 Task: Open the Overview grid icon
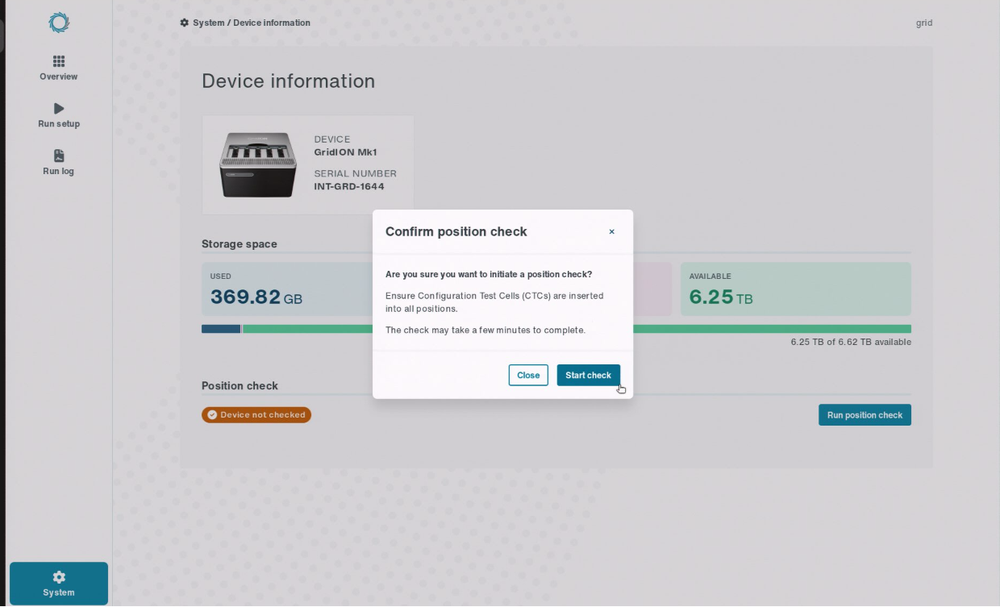click(59, 61)
